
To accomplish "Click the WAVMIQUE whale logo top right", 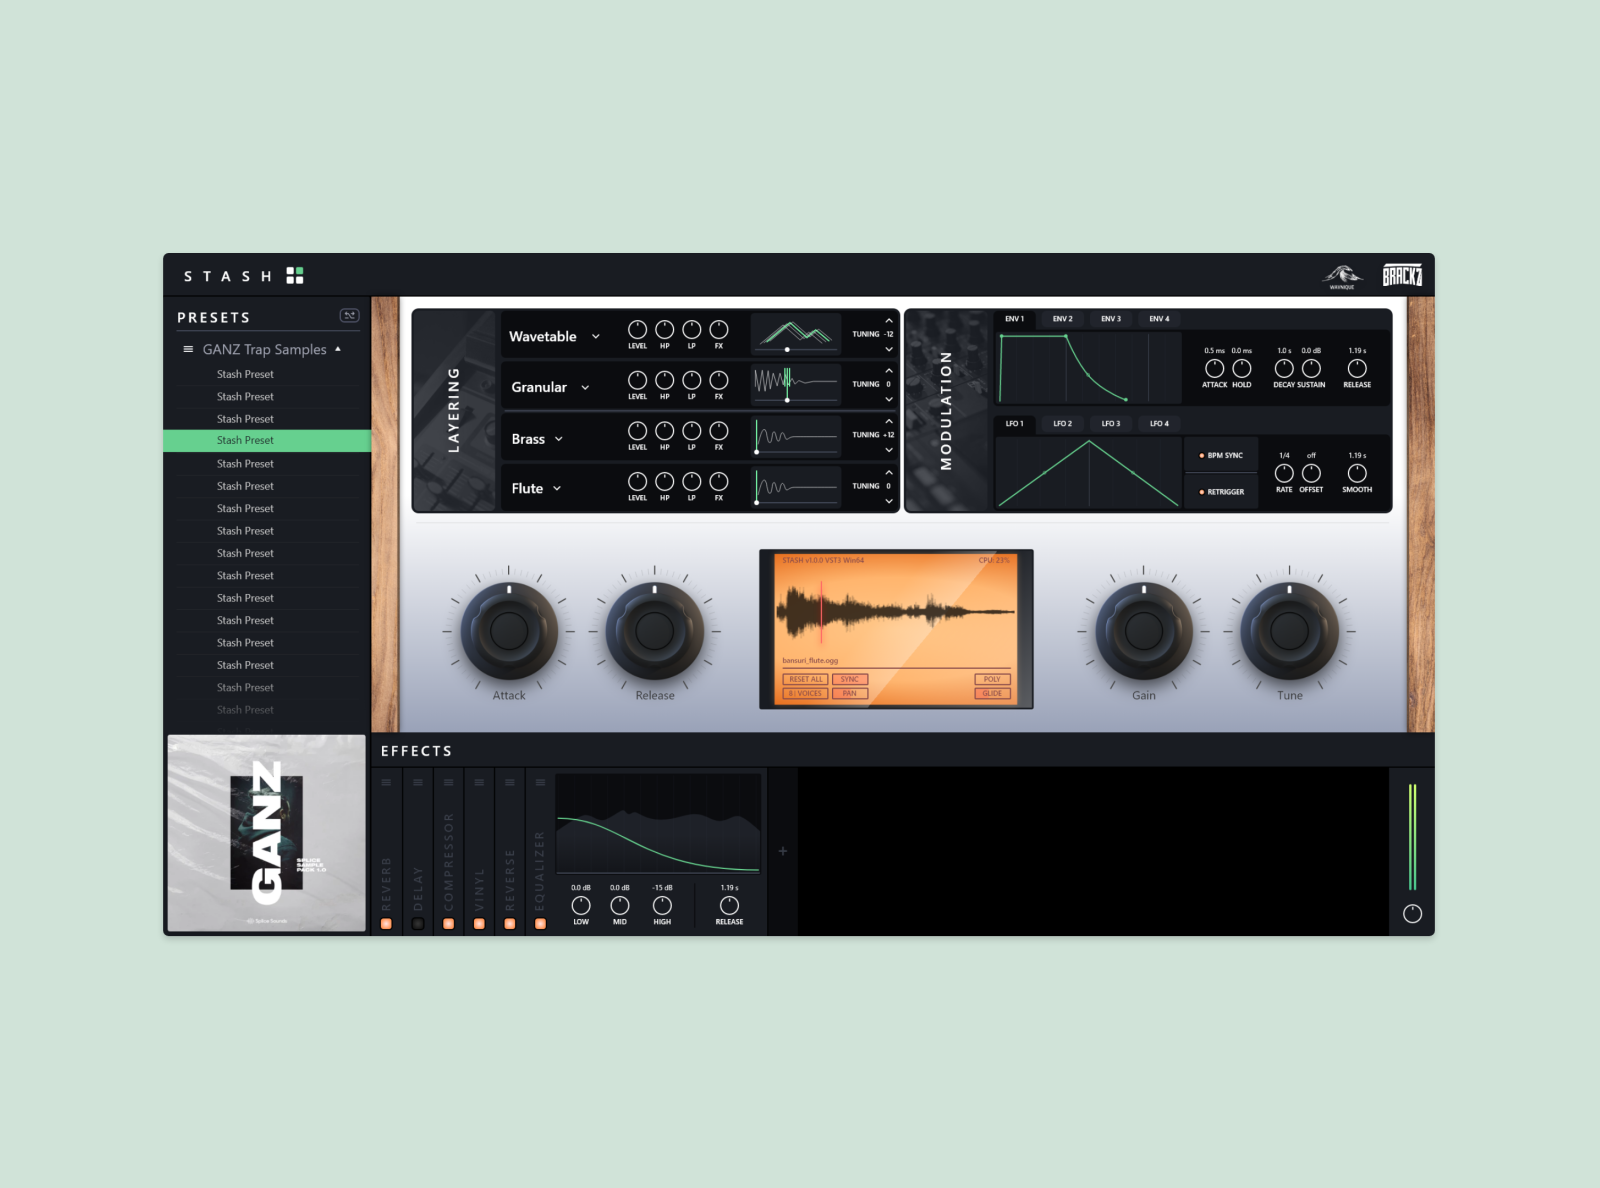I will coord(1343,275).
